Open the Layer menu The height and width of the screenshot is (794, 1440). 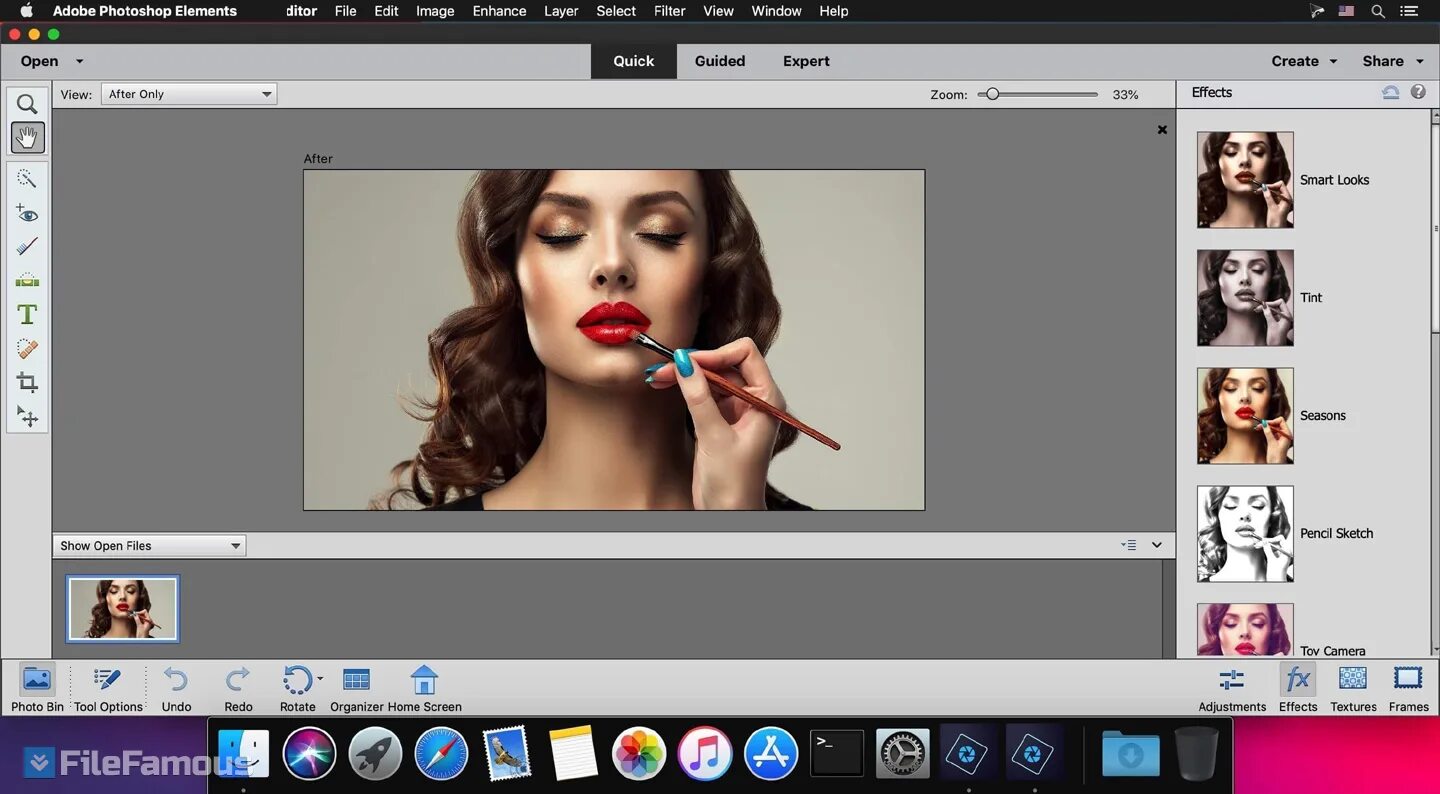click(561, 11)
